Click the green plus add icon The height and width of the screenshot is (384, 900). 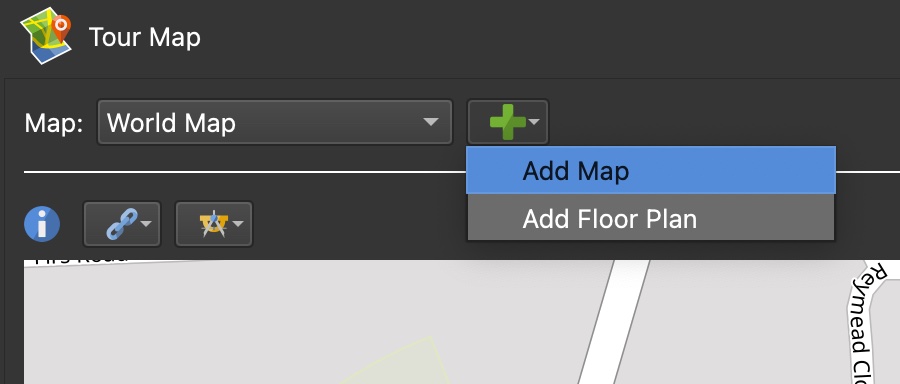[x=507, y=122]
